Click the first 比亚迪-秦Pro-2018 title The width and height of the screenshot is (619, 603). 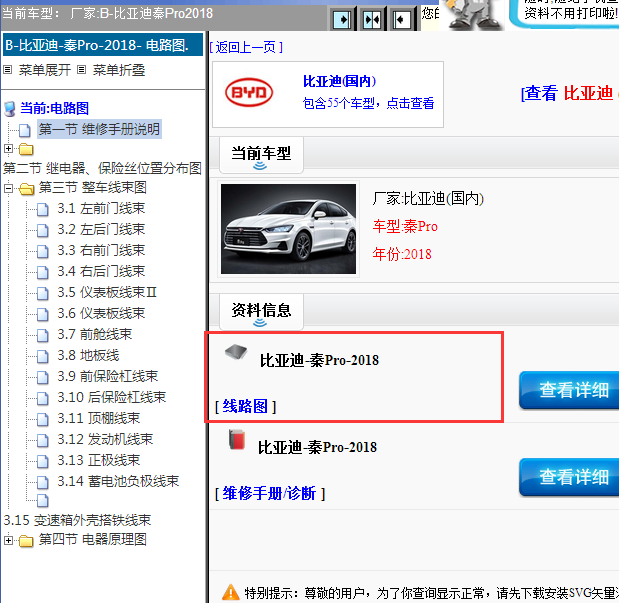coord(319,361)
